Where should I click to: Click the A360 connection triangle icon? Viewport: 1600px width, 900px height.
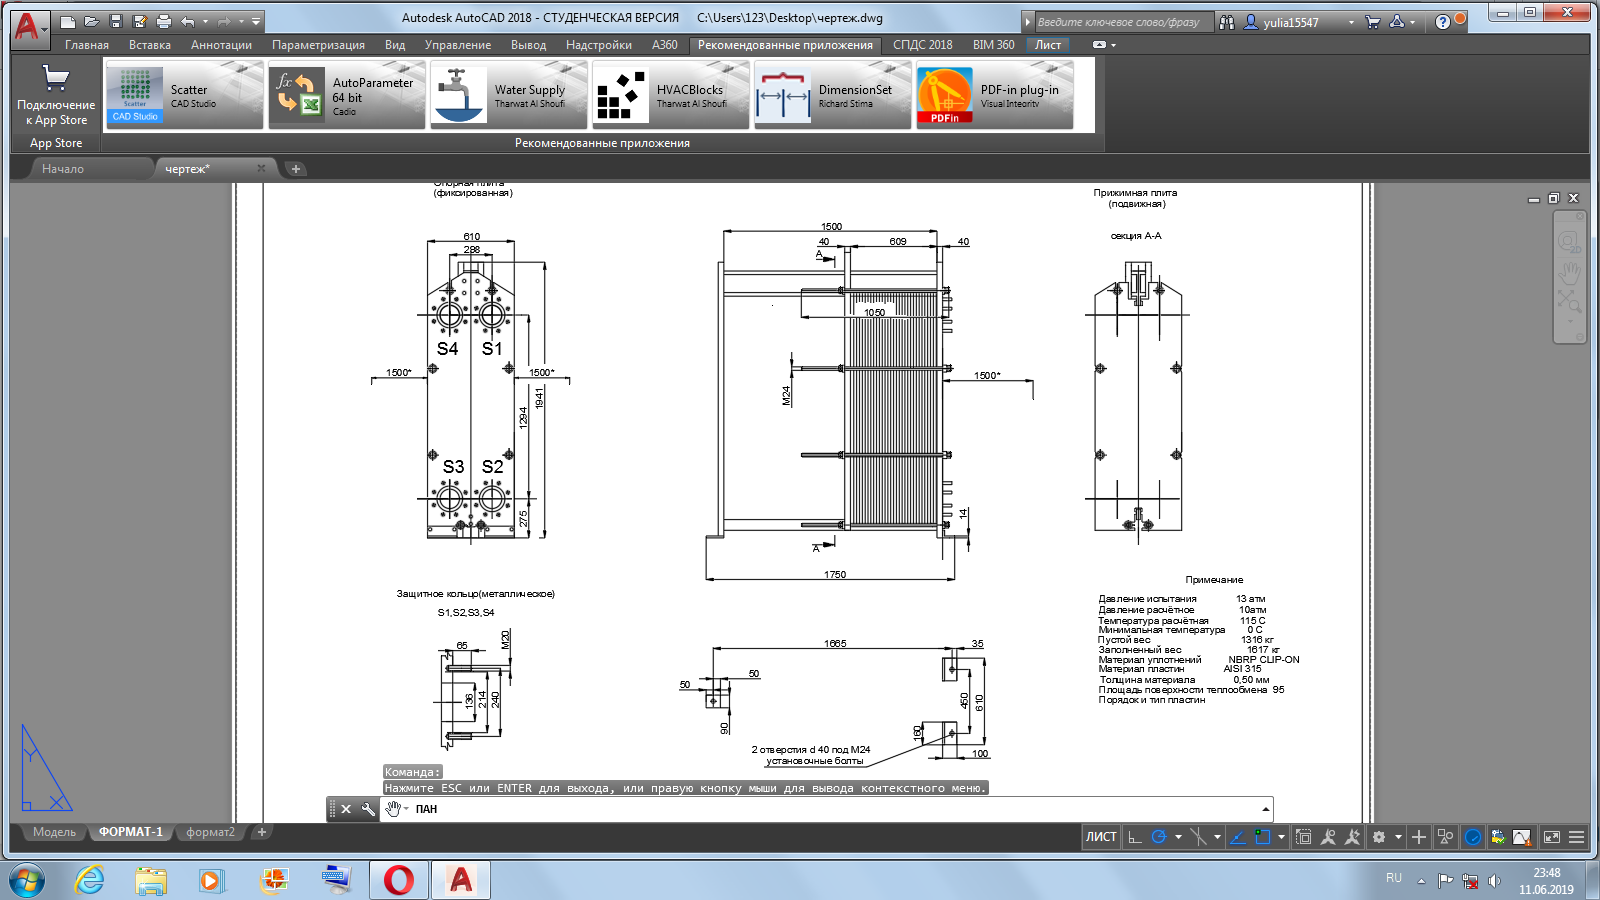(1397, 22)
